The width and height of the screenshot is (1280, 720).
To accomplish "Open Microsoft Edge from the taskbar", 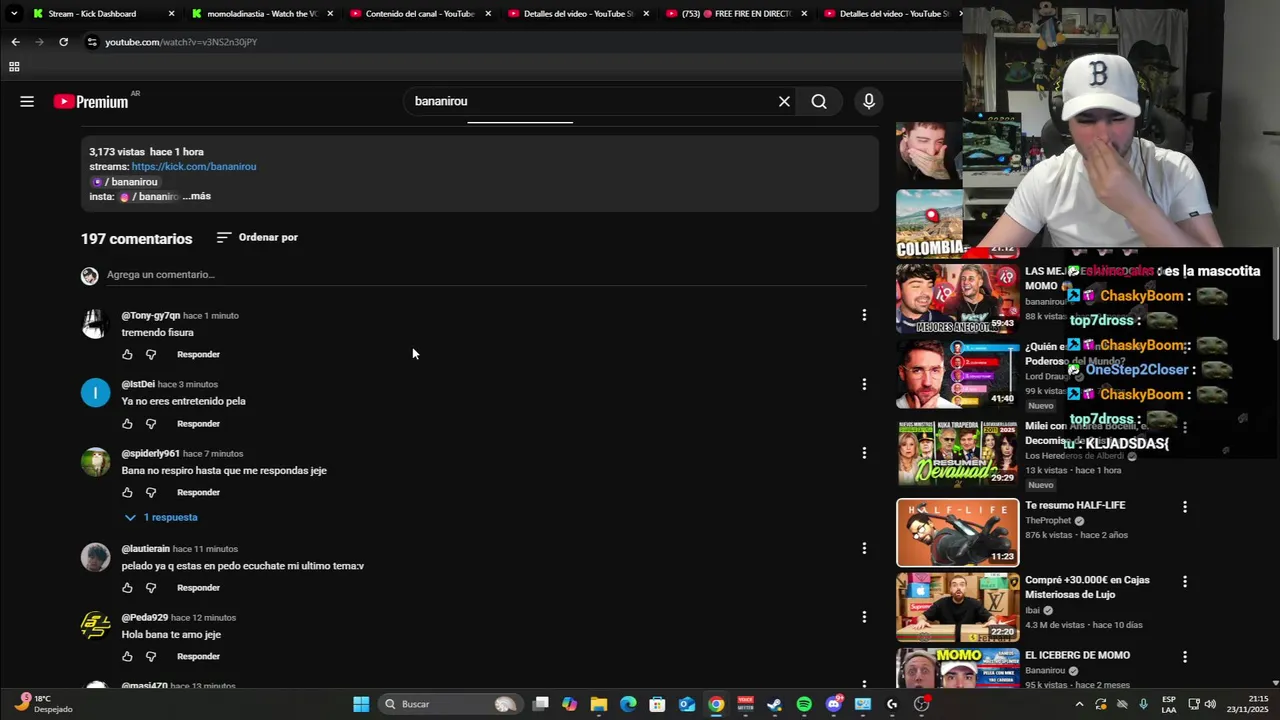I will click(628, 704).
